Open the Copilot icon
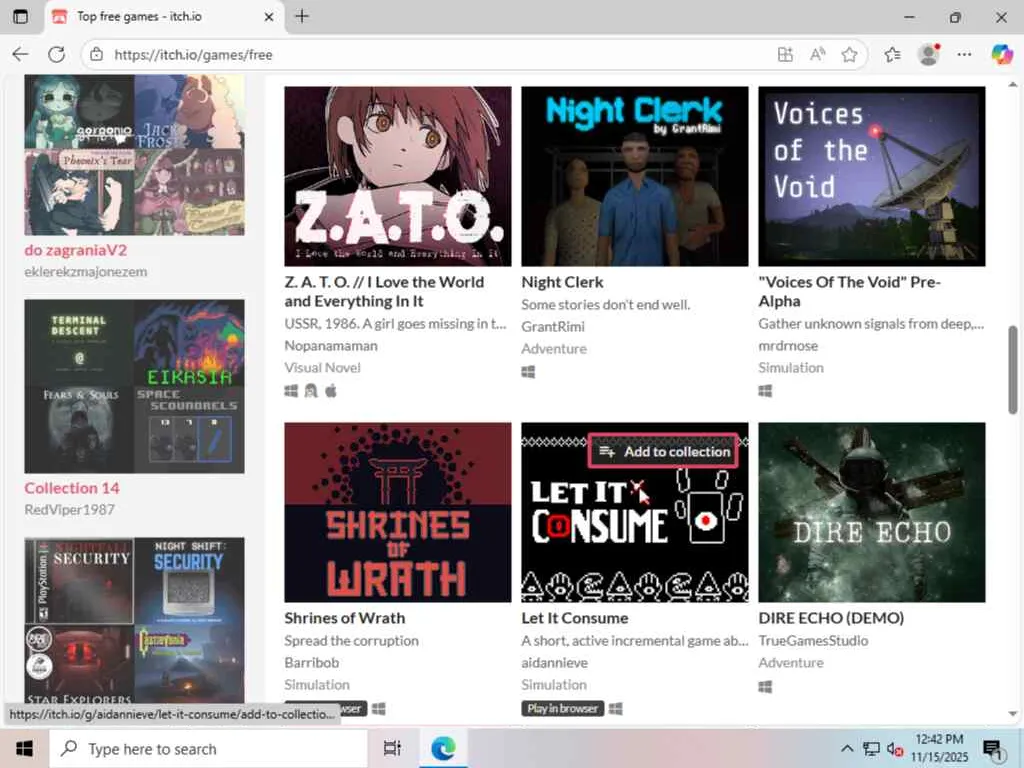The height and width of the screenshot is (768, 1024). click(x=1002, y=55)
